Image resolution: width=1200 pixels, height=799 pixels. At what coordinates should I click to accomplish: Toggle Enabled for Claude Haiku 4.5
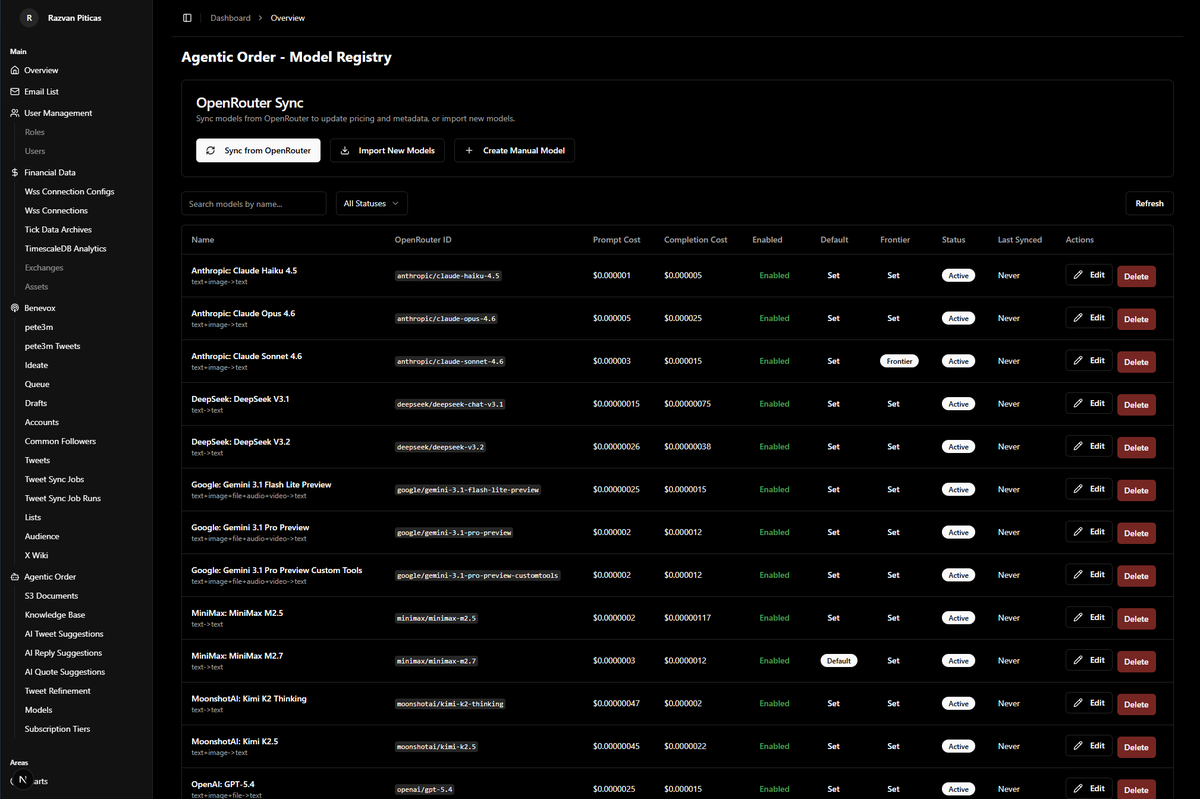click(774, 276)
